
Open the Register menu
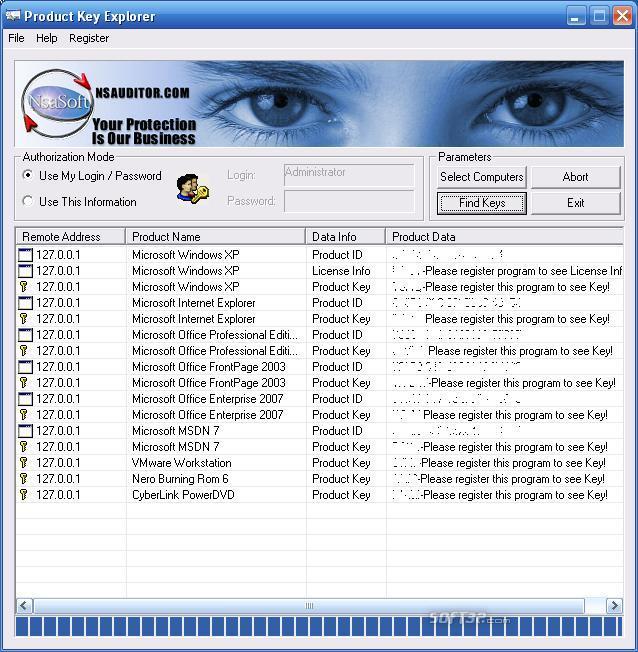click(89, 38)
